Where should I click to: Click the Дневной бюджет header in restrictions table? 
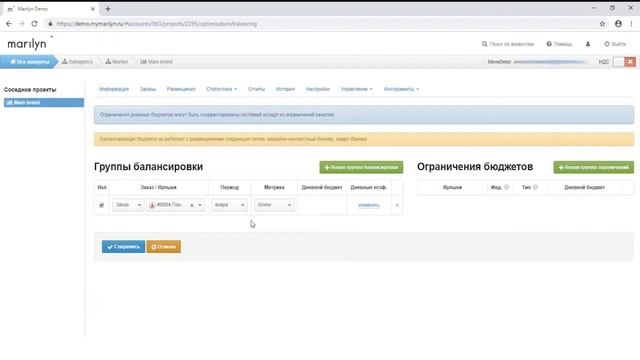pyautogui.click(x=584, y=187)
